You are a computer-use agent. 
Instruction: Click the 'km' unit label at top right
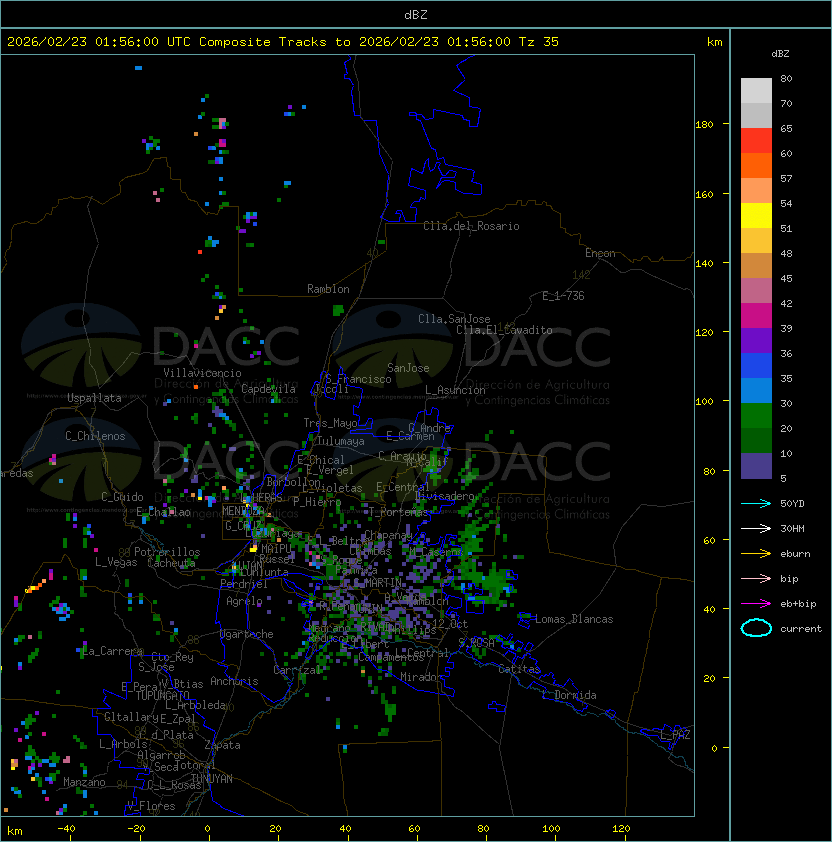tap(714, 42)
